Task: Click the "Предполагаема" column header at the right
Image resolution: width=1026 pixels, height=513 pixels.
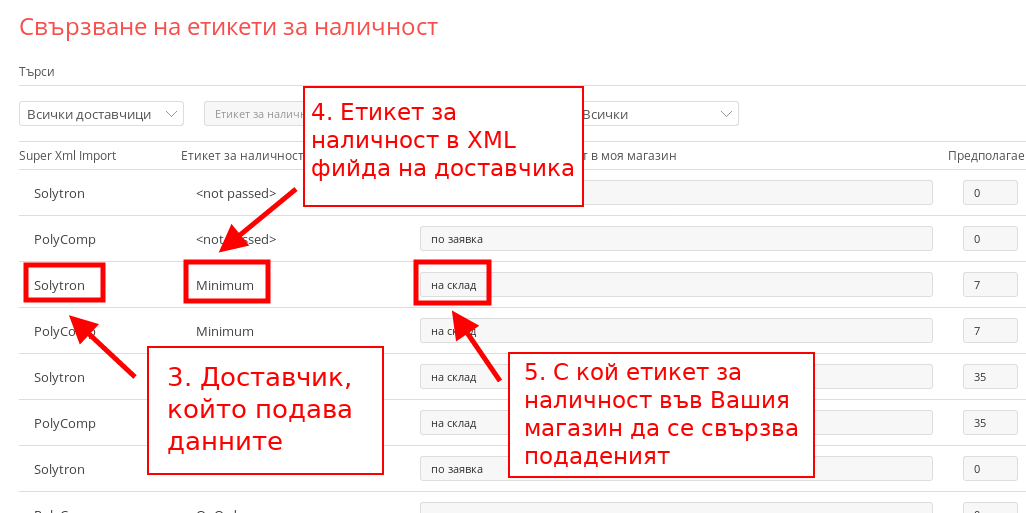Action: point(985,155)
